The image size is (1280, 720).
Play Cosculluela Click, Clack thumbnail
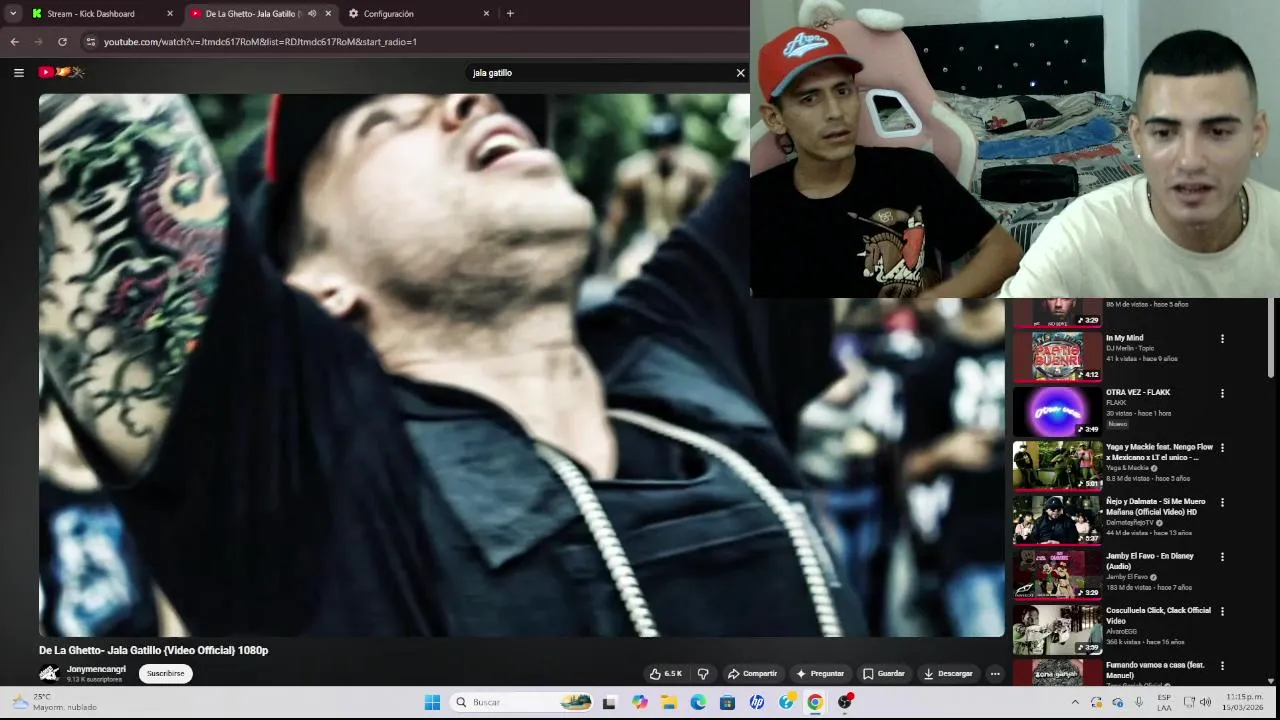tap(1057, 629)
